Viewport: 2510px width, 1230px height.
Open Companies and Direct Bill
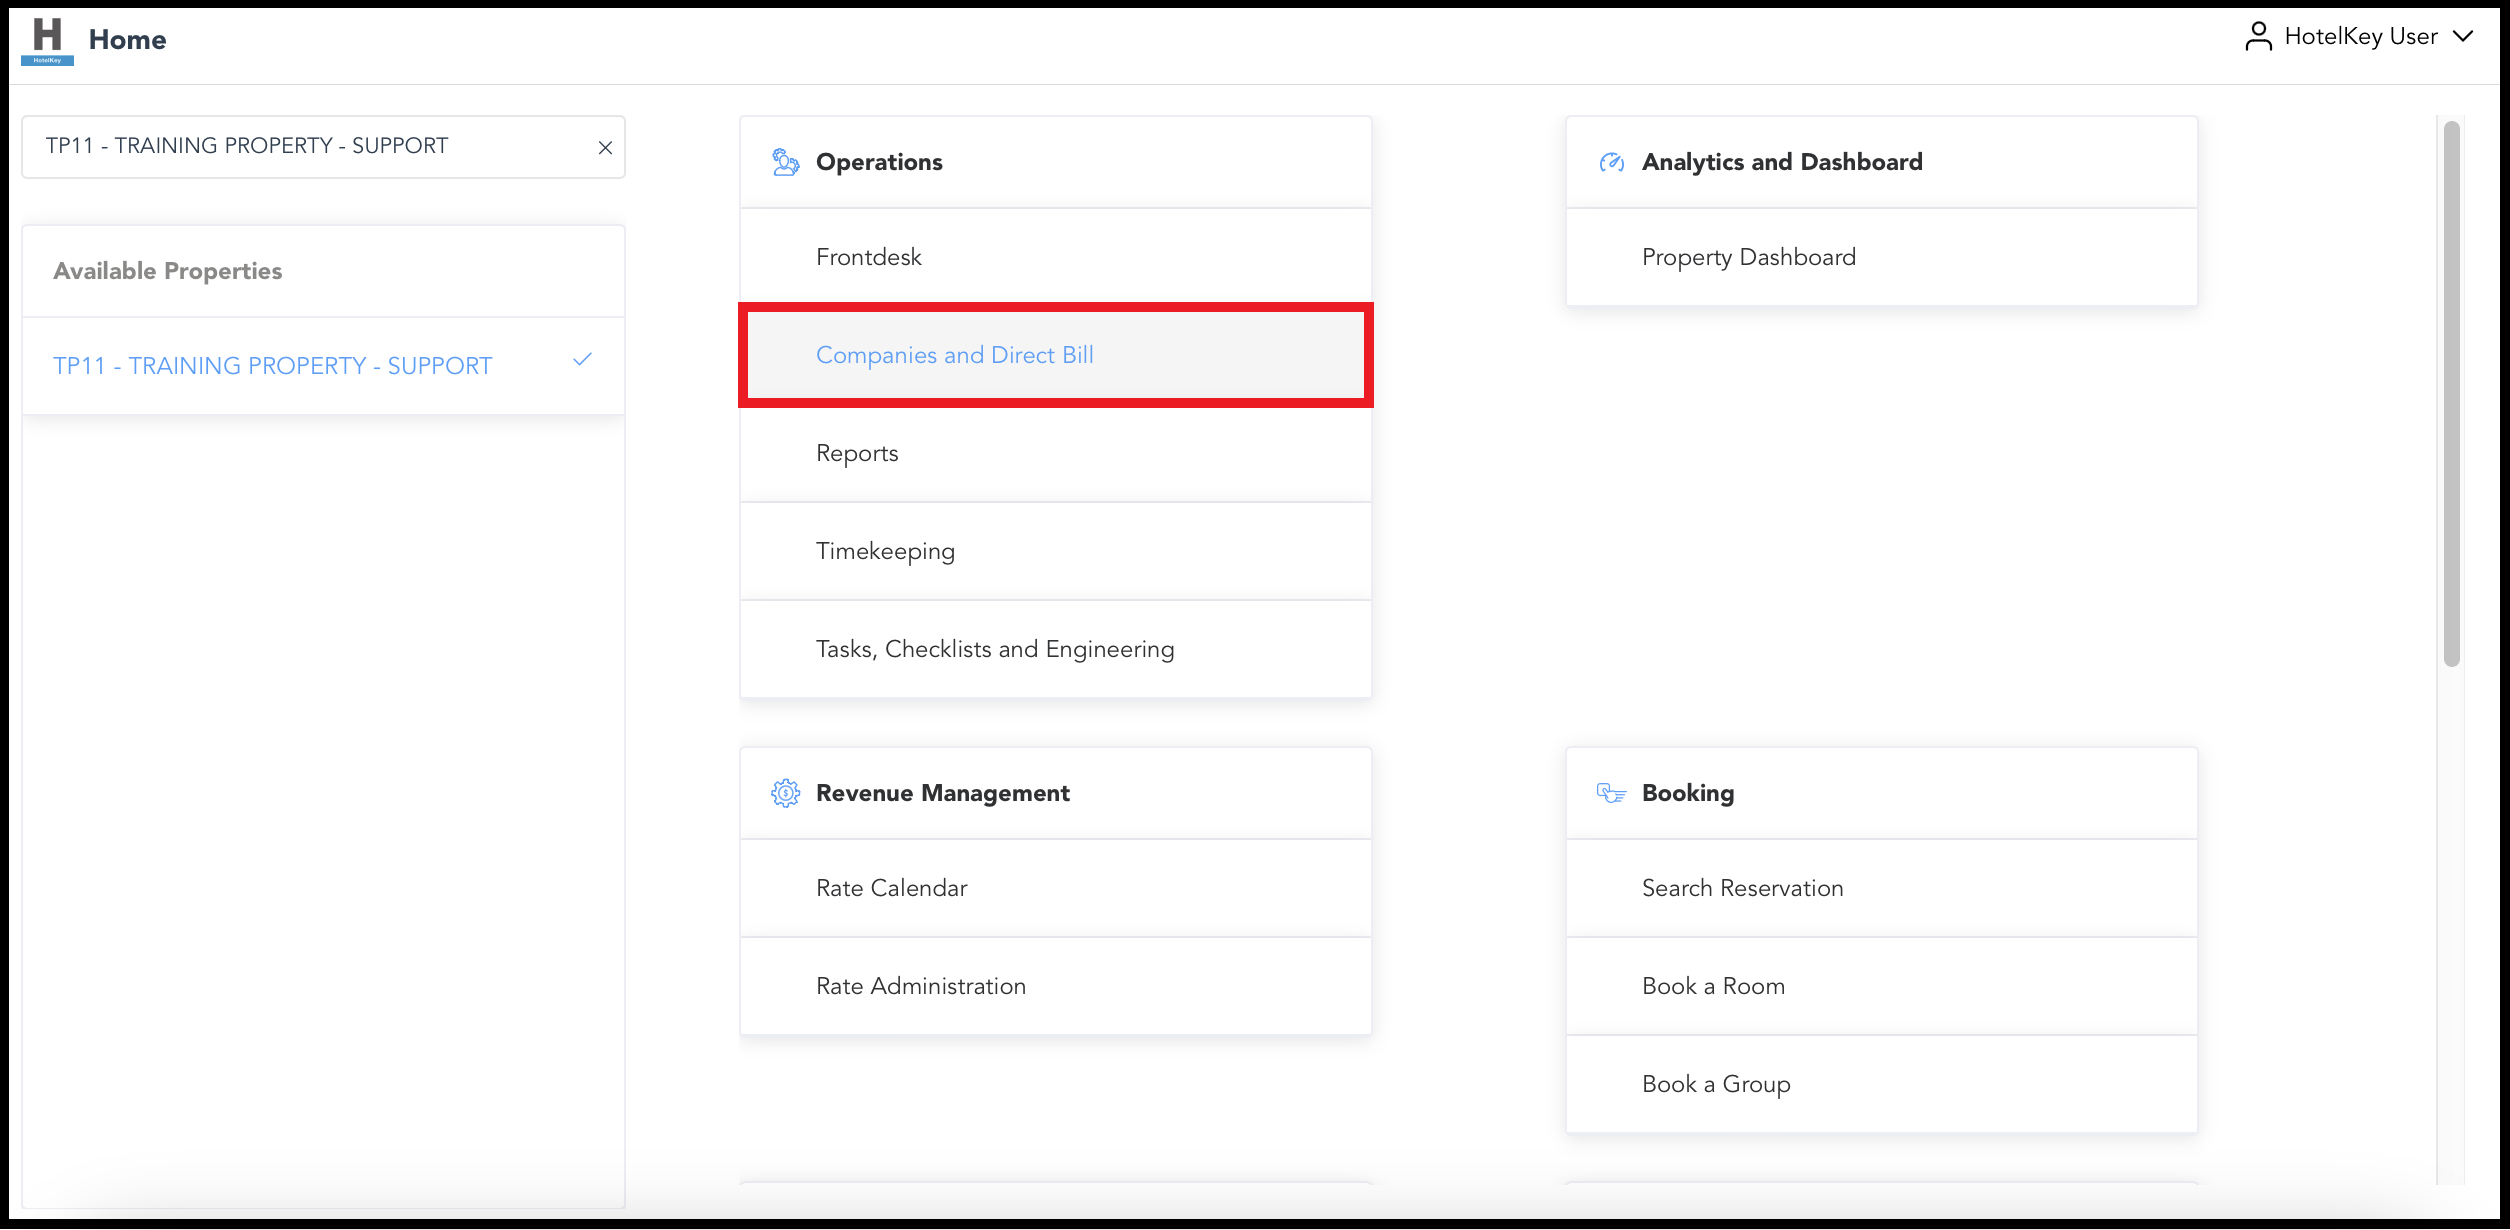pos(954,355)
